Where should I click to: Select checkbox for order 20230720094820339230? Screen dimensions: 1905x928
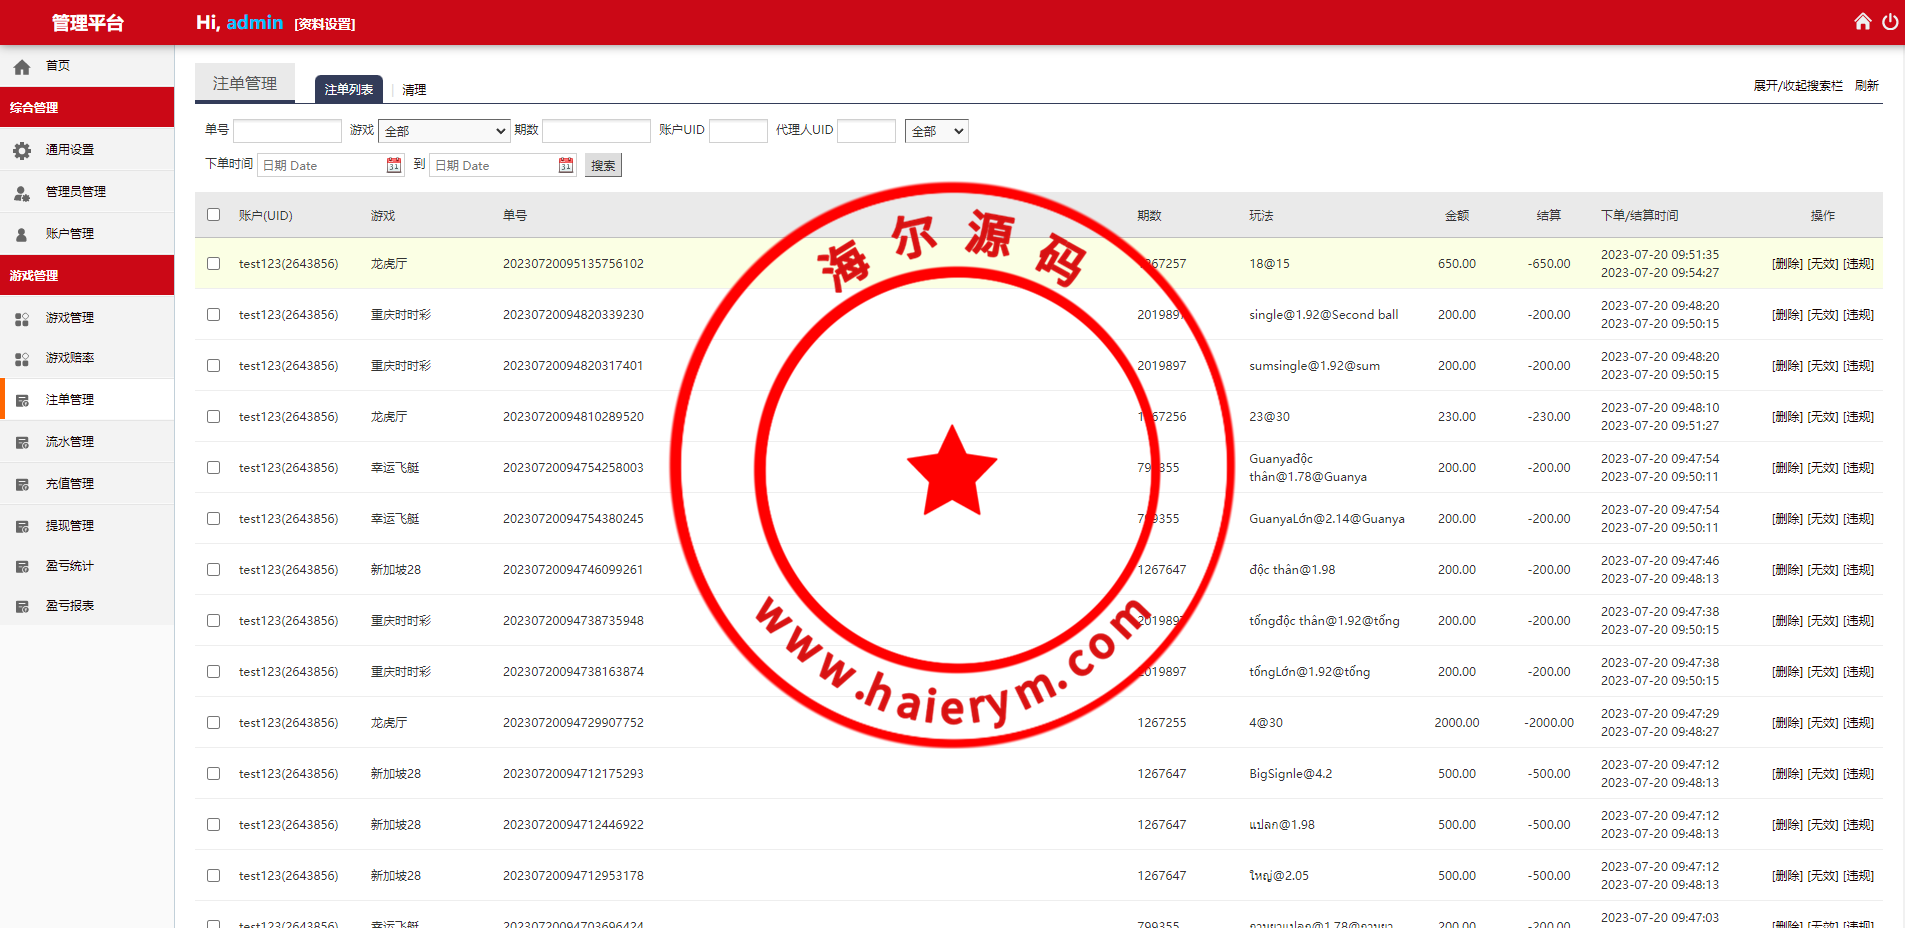213,315
